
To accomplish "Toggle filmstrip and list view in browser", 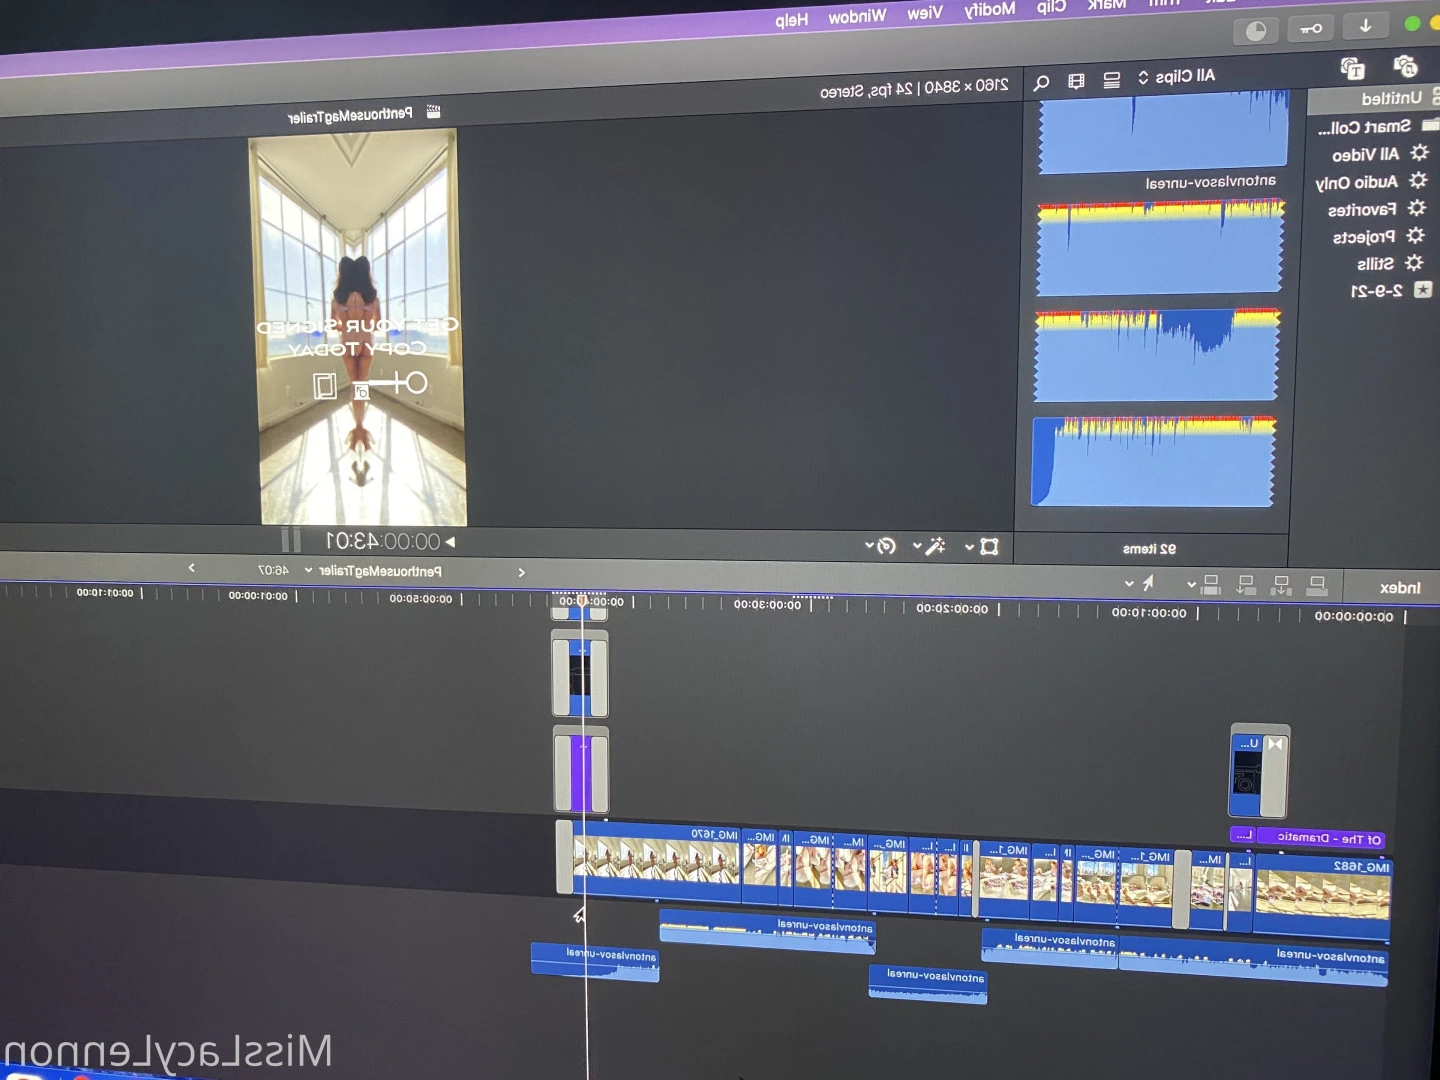I will pos(1111,80).
